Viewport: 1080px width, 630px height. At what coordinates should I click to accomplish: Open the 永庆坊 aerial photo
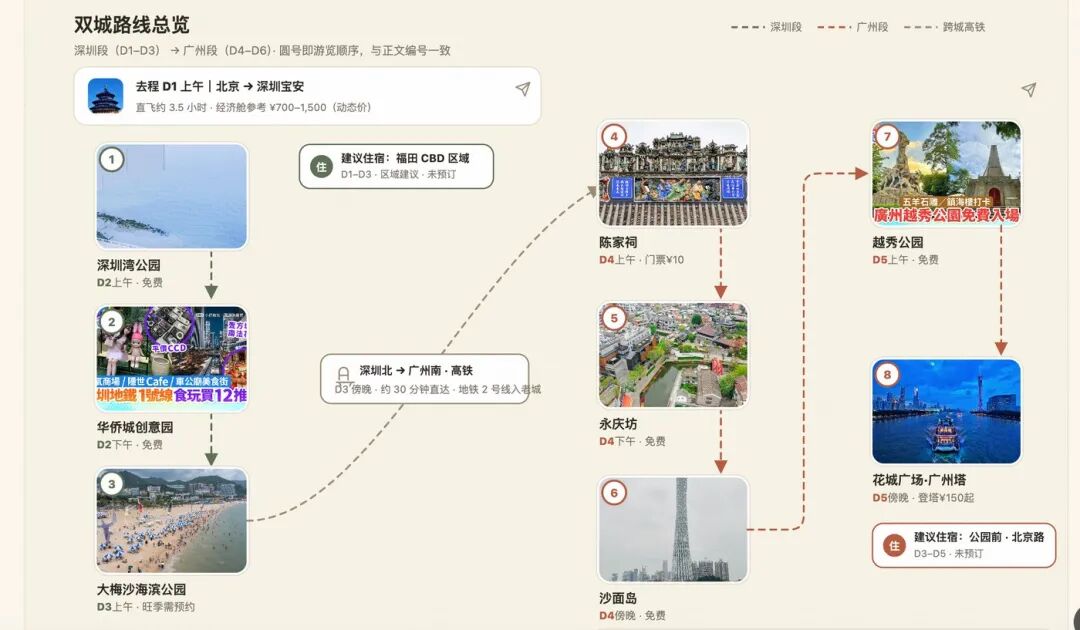[673, 355]
